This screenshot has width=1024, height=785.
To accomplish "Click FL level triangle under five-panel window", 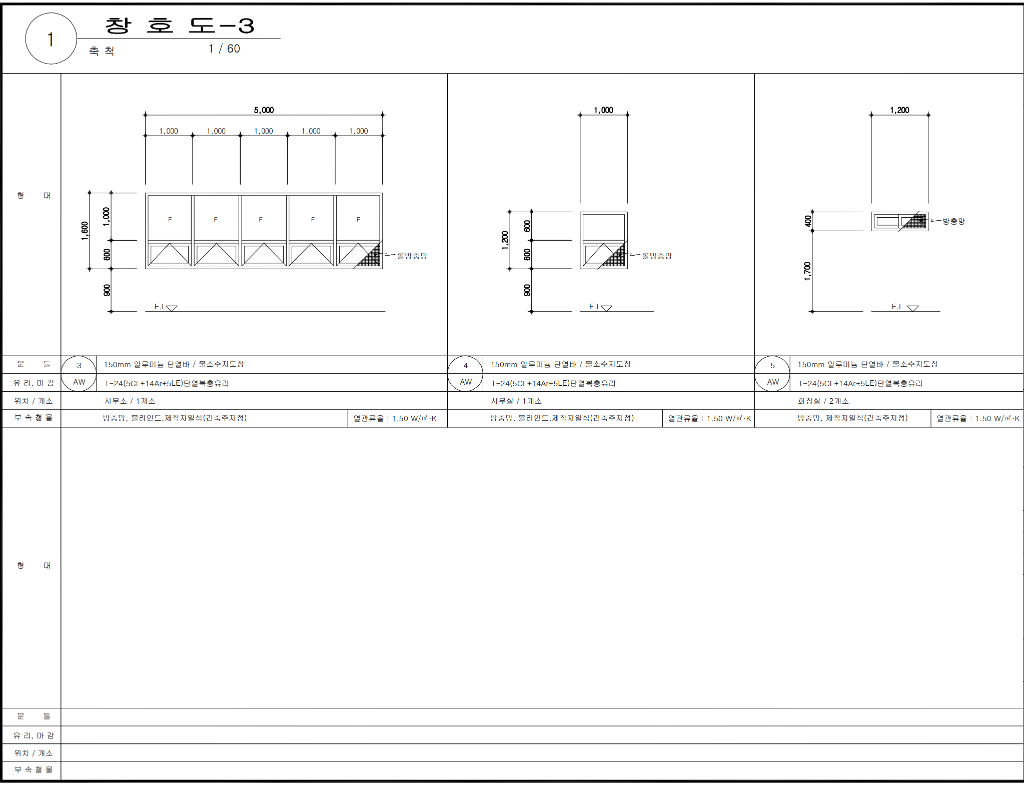I will click(x=171, y=308).
